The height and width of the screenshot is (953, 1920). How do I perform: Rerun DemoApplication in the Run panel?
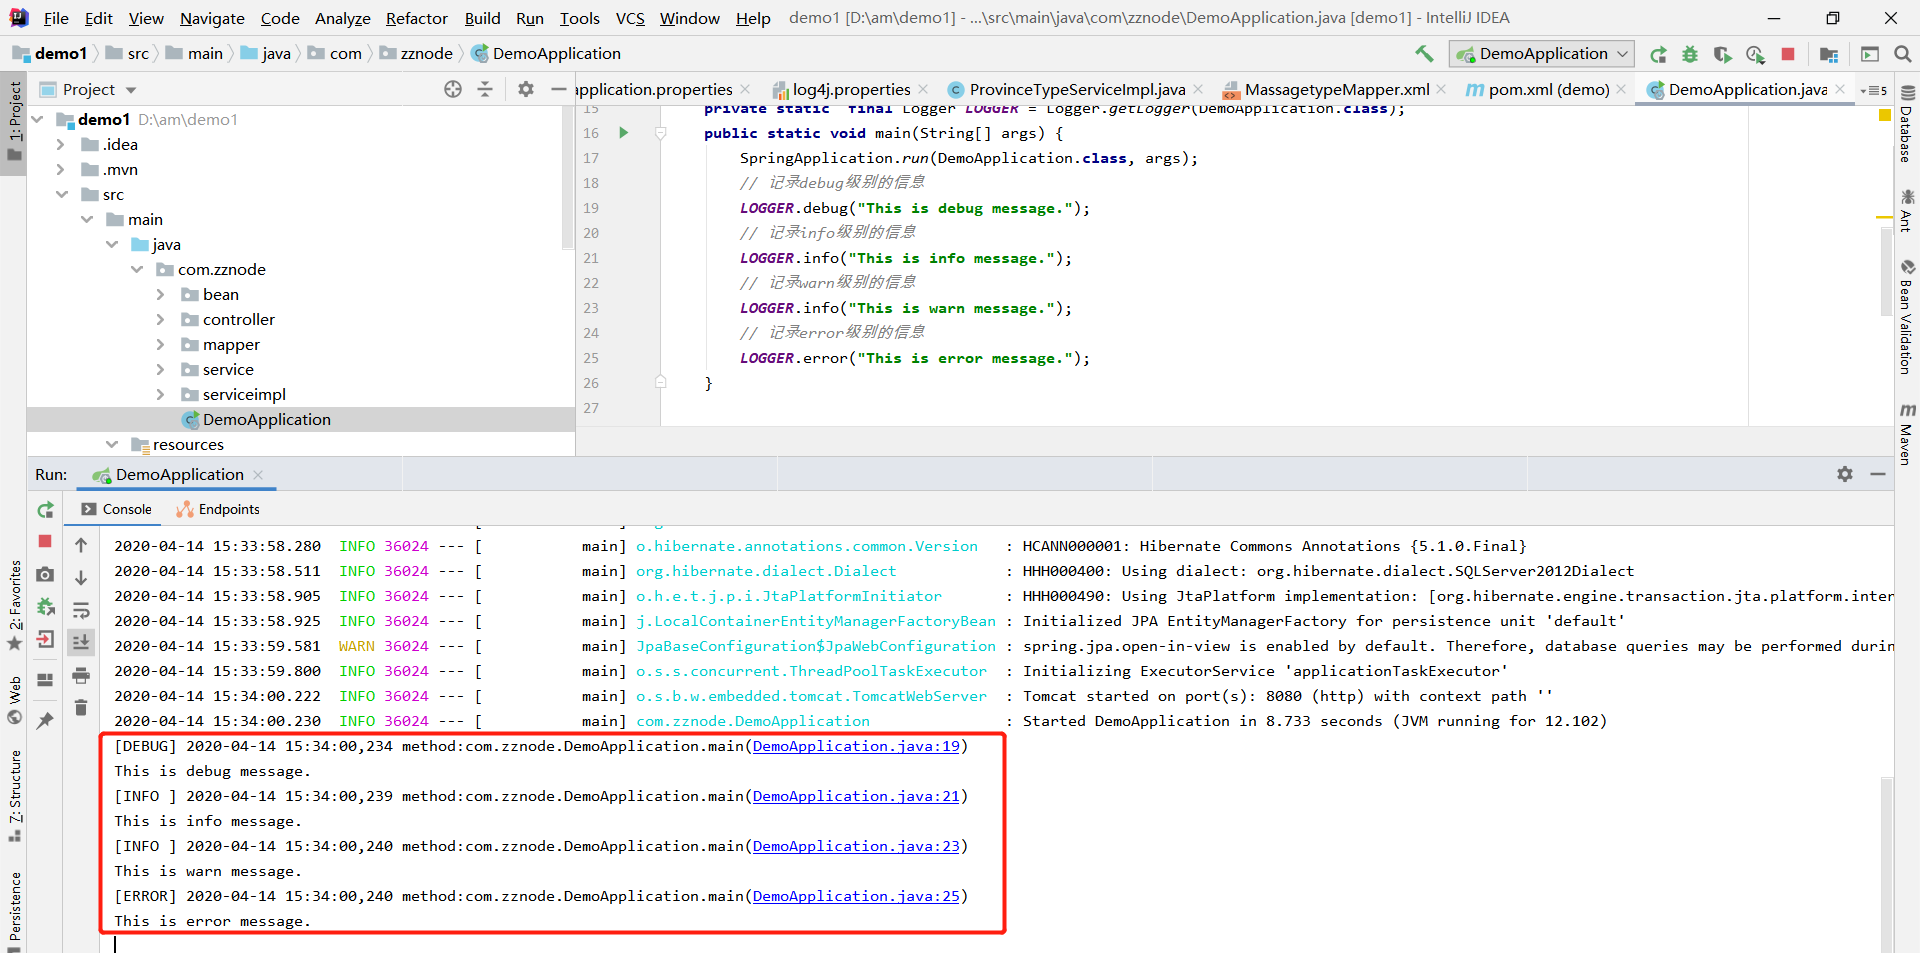[46, 510]
